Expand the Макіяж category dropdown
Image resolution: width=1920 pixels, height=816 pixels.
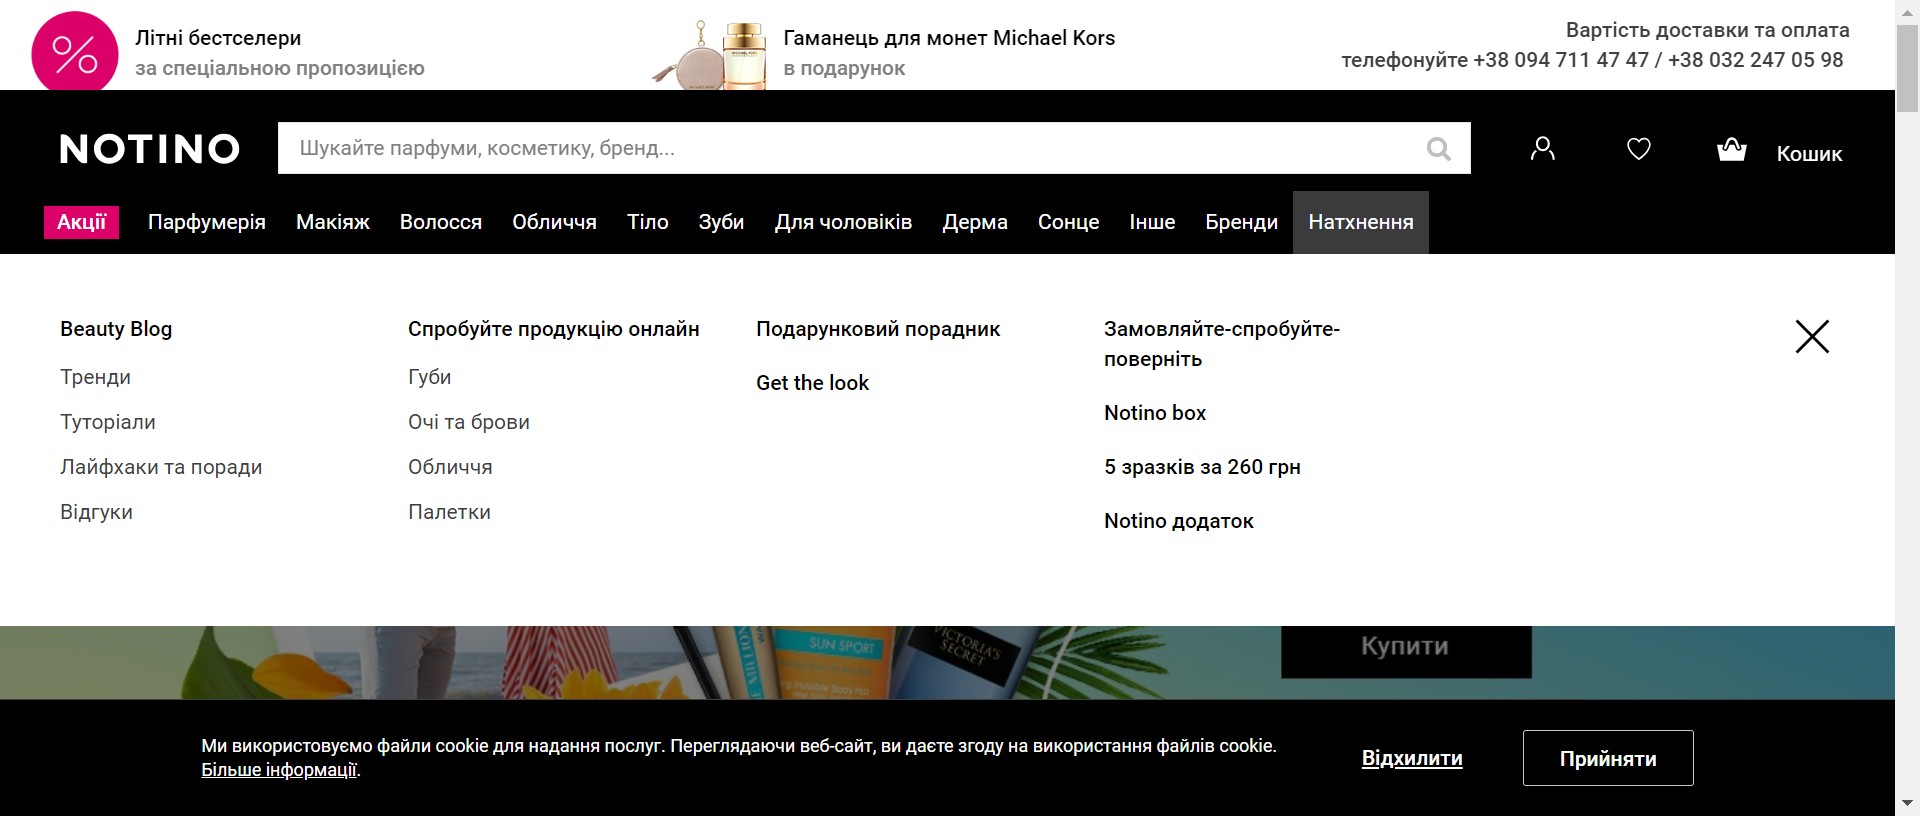point(333,222)
